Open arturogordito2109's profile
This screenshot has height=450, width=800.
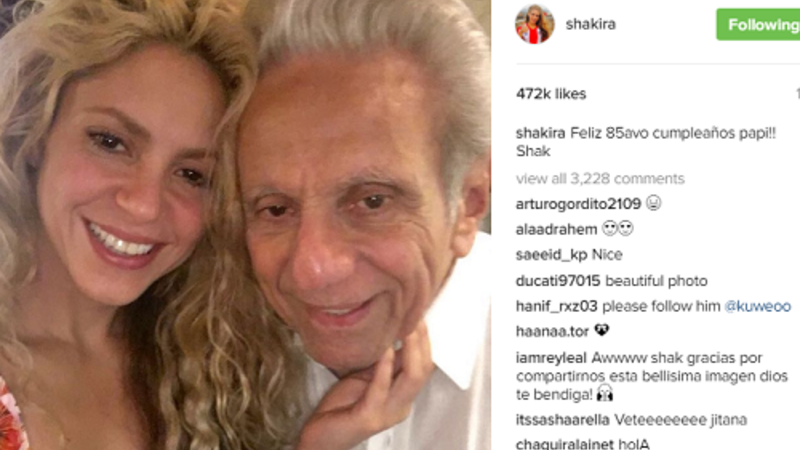(578, 204)
